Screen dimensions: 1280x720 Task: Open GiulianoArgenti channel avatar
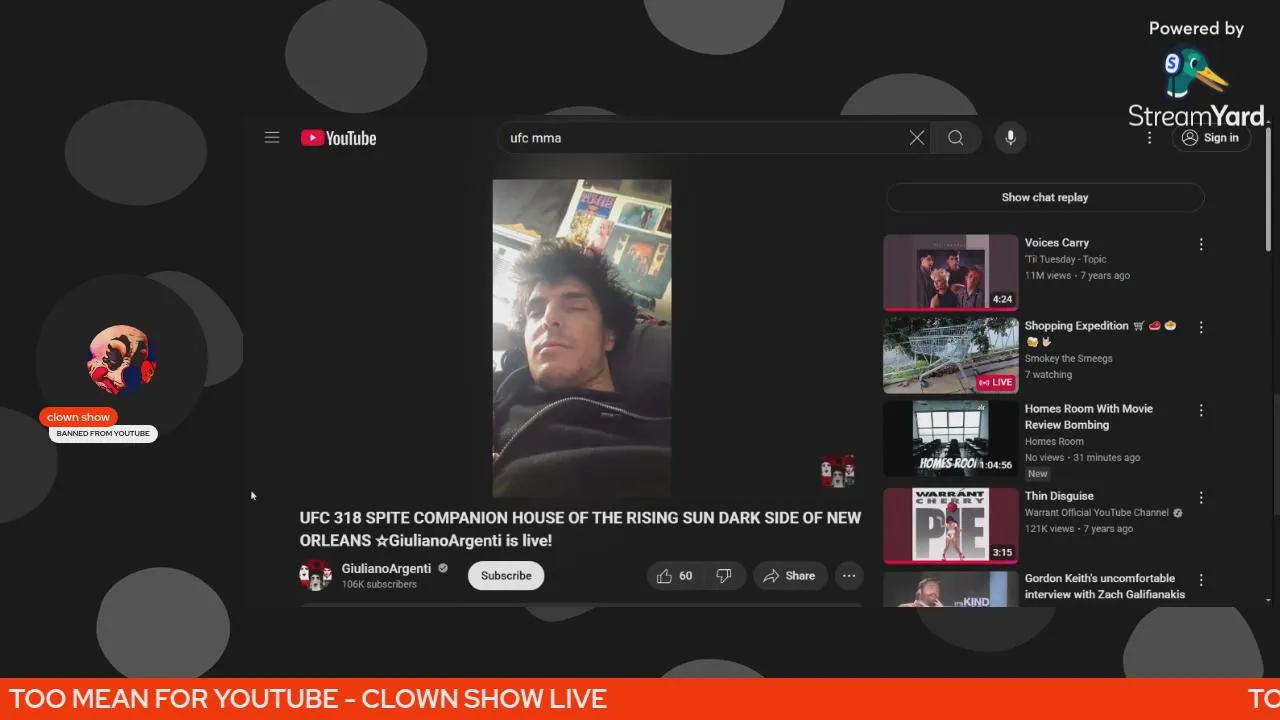pos(315,576)
